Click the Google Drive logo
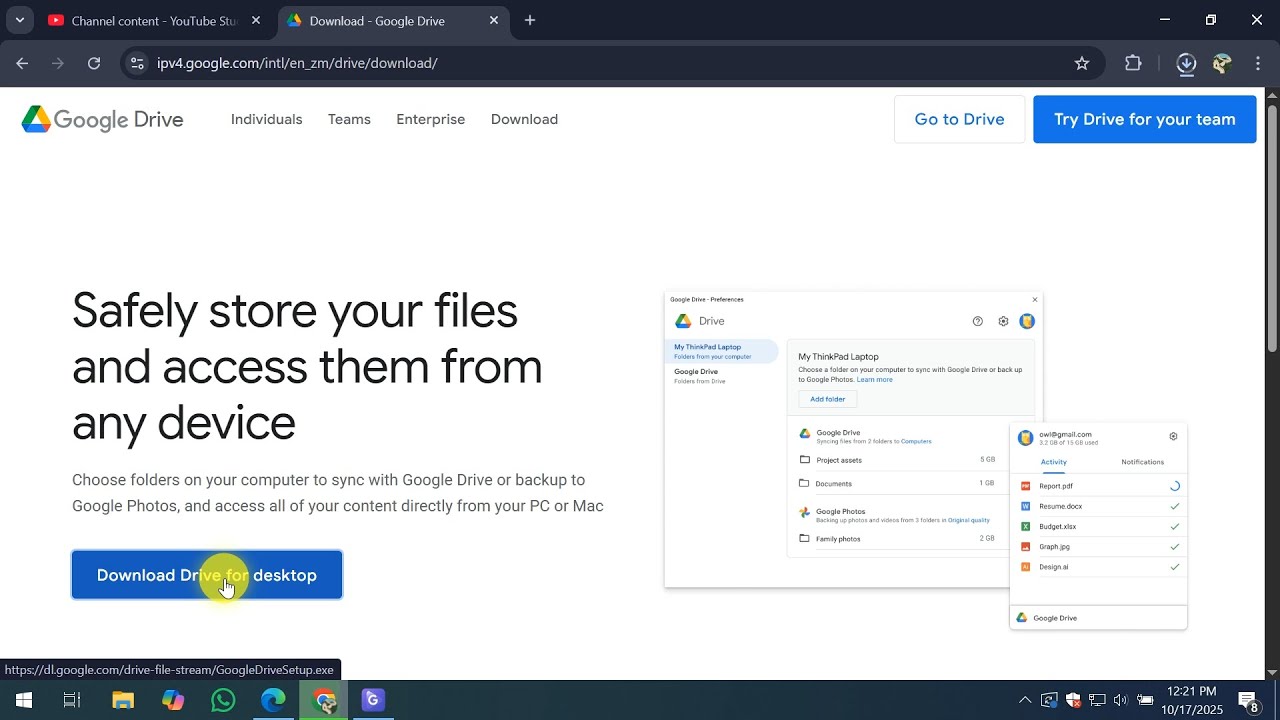Image resolution: width=1280 pixels, height=720 pixels. point(103,119)
